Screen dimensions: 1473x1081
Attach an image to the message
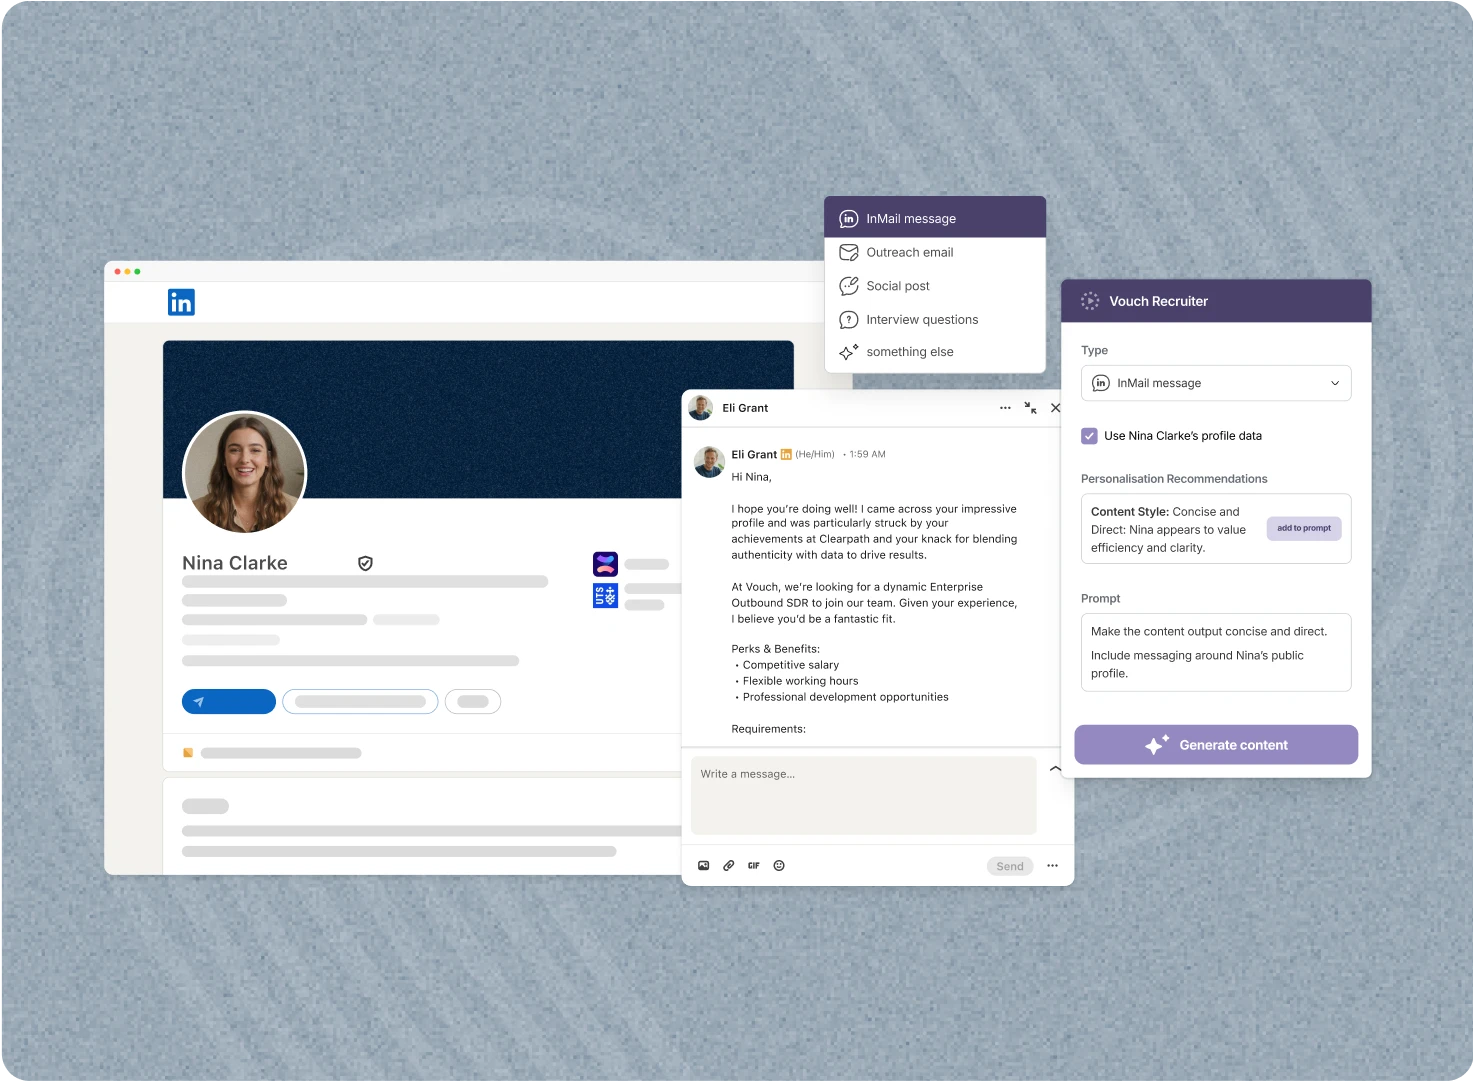703,866
